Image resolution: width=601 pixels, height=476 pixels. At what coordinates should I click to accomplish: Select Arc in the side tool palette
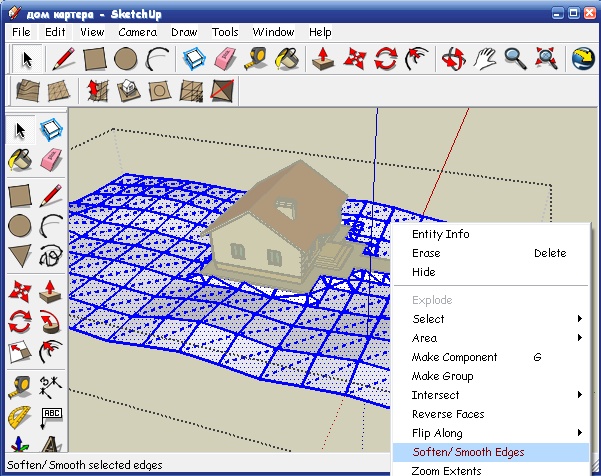(51, 225)
